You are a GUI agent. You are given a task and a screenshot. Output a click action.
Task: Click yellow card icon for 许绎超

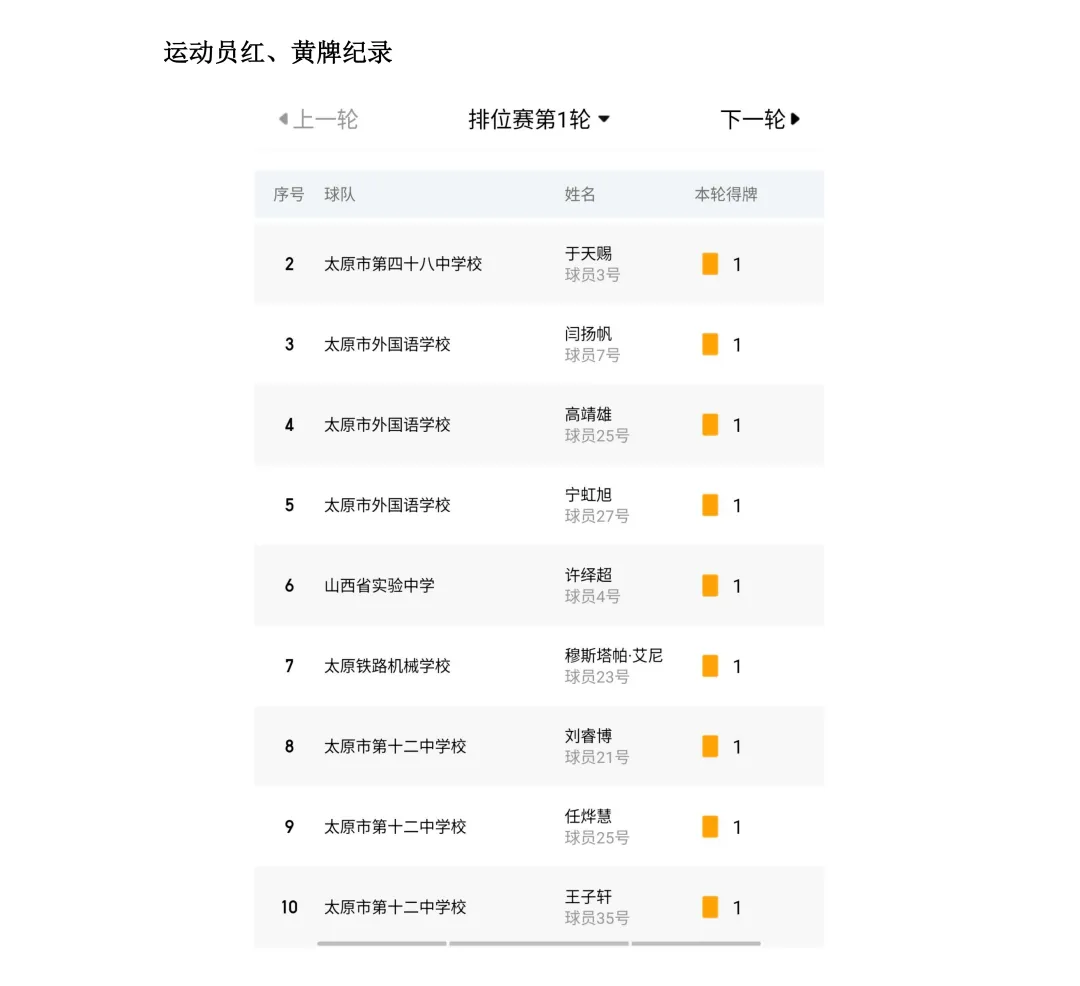pos(710,586)
